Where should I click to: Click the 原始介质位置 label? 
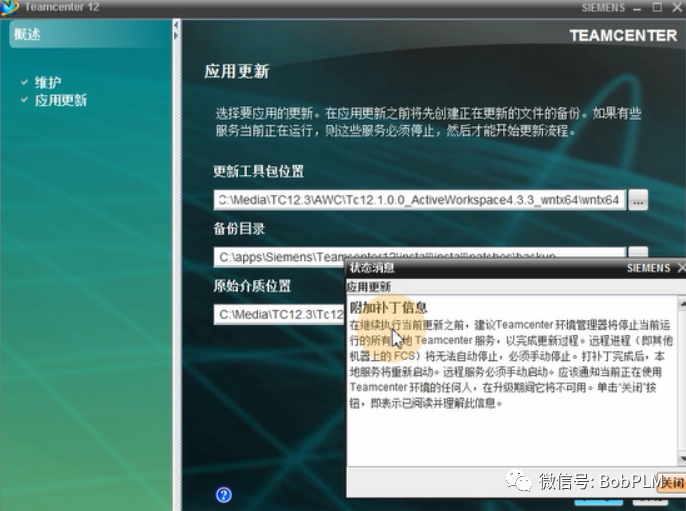tap(252, 286)
